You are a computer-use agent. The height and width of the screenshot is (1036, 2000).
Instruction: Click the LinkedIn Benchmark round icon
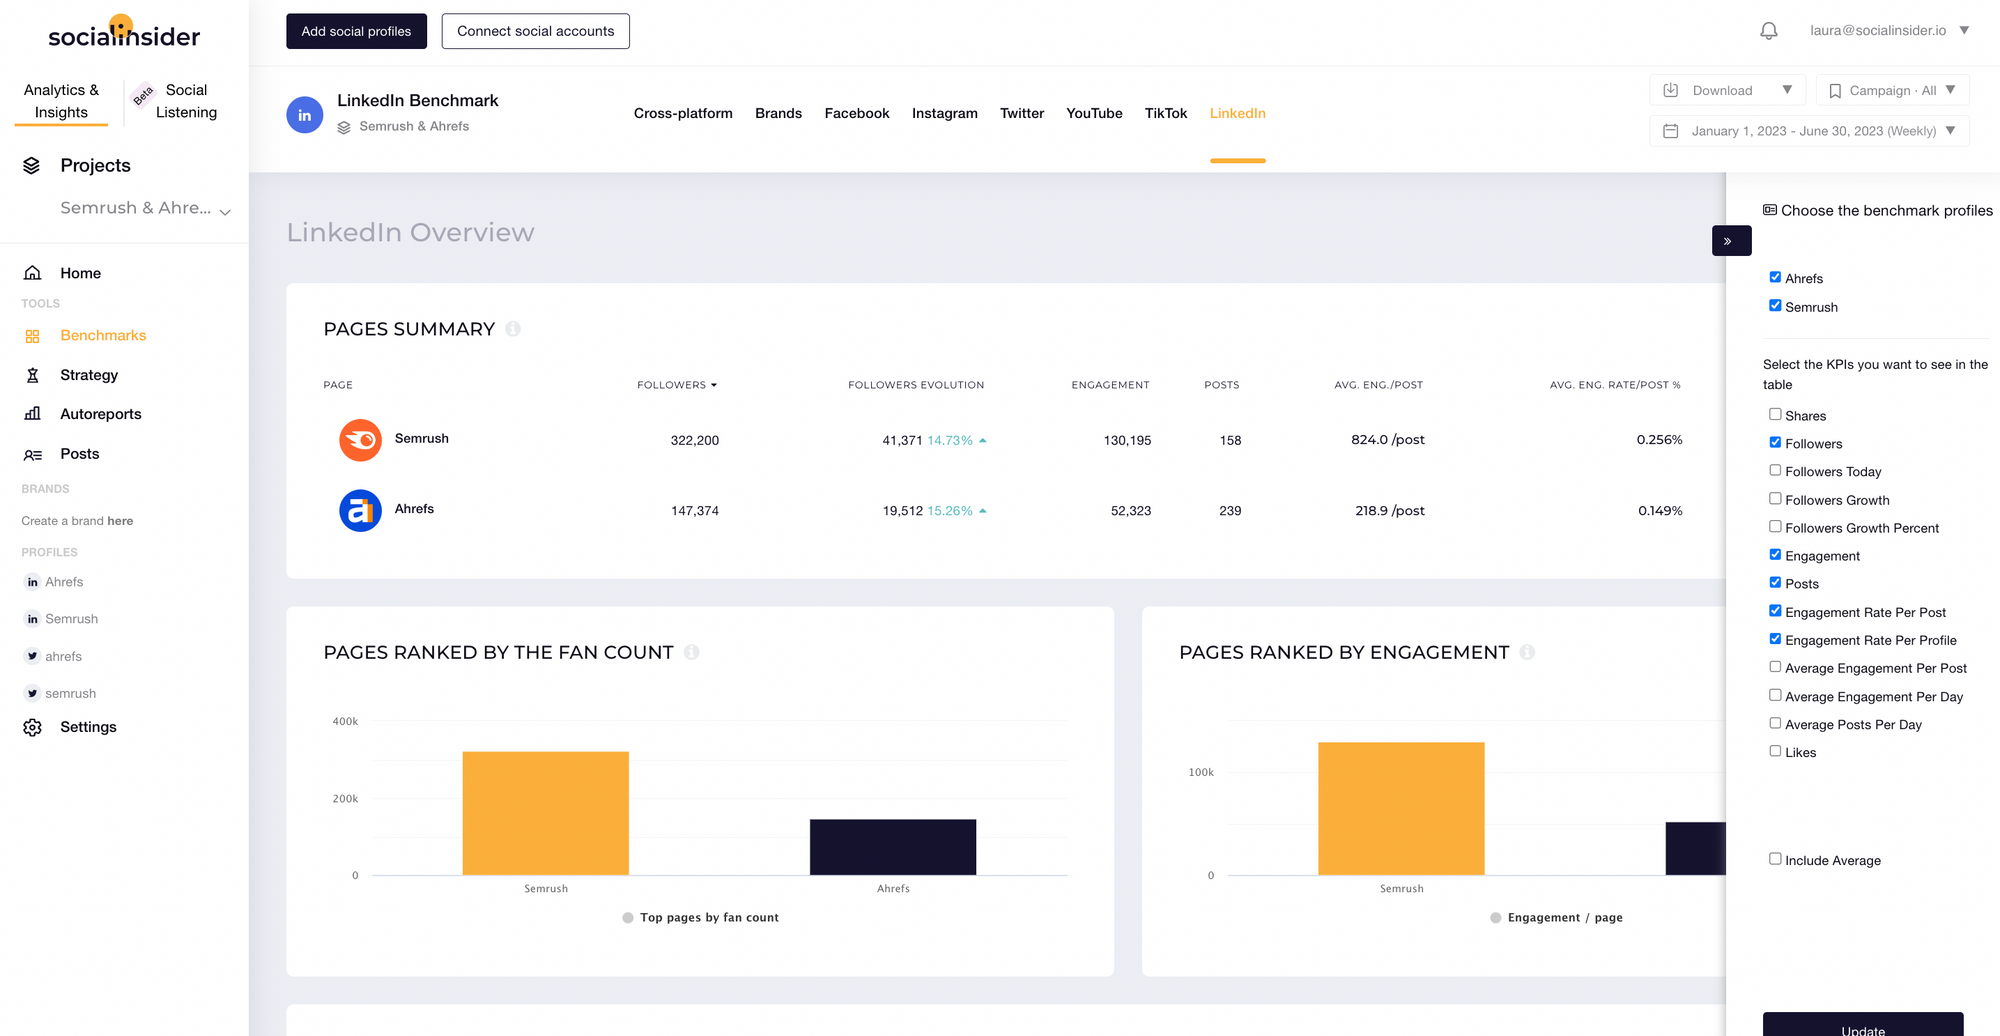(x=305, y=115)
